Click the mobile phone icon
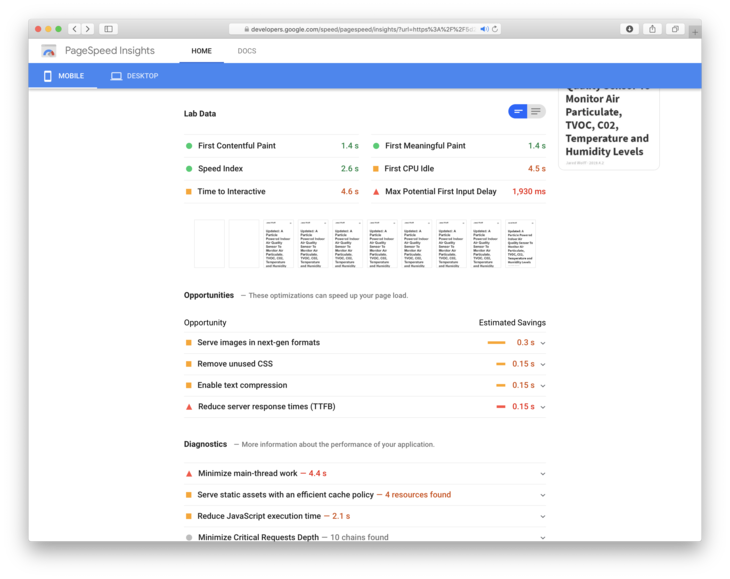 [x=47, y=76]
